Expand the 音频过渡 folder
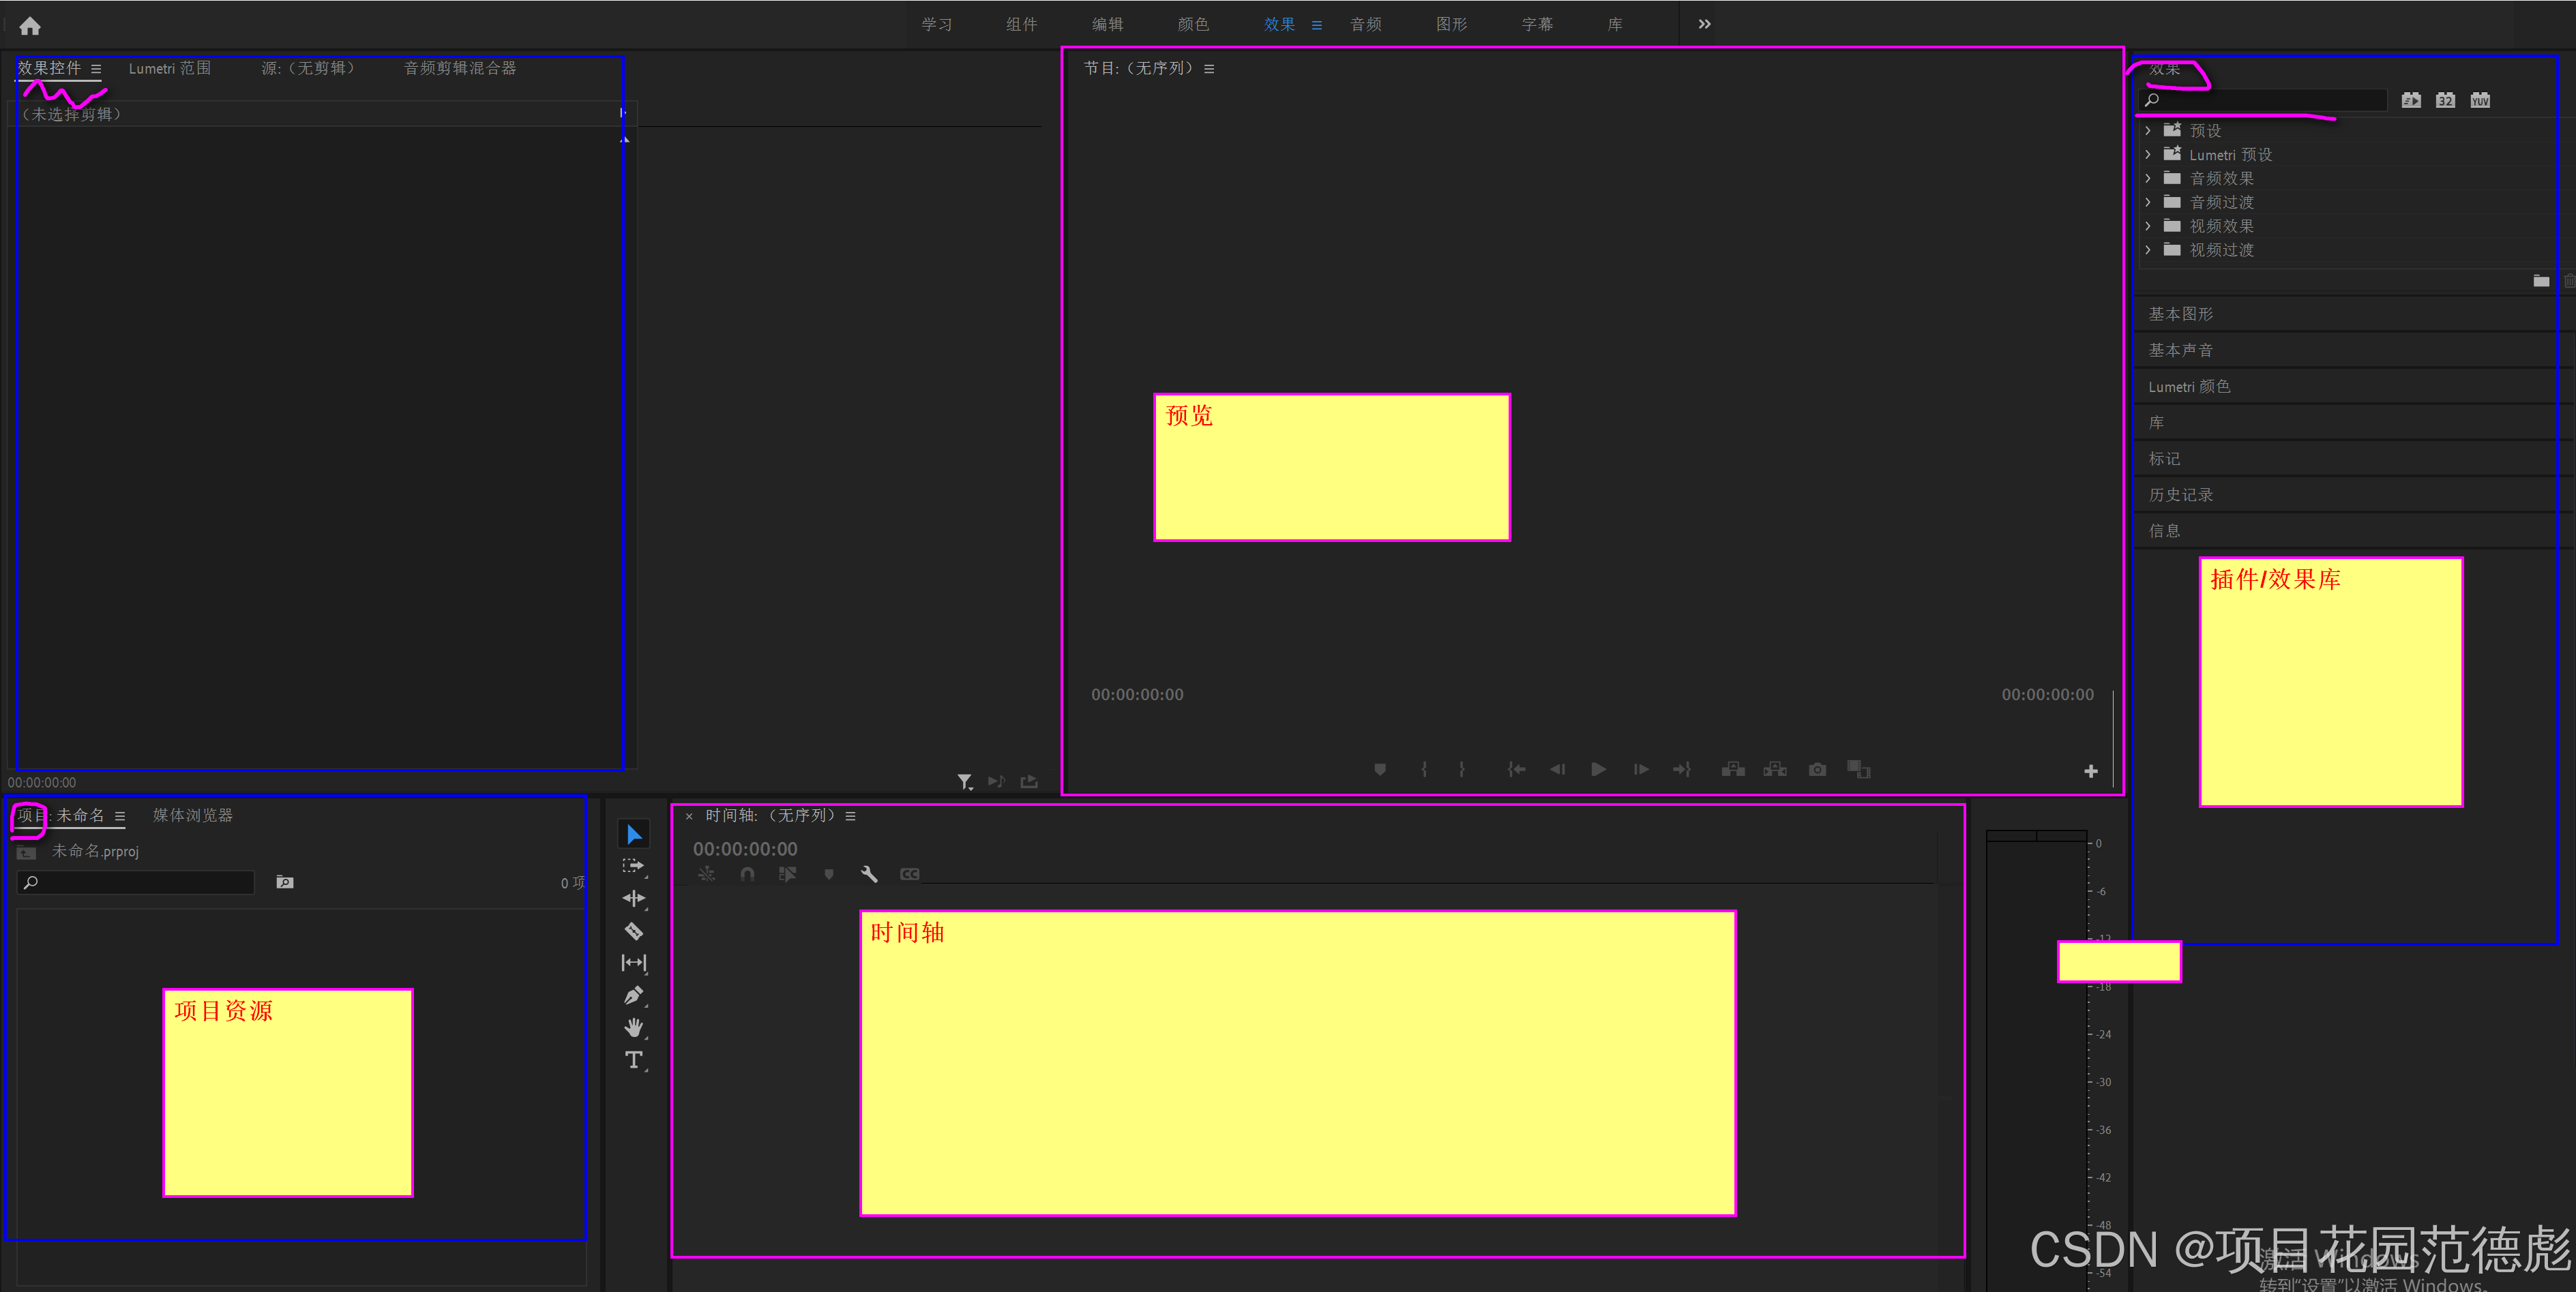This screenshot has width=2576, height=1292. coord(2148,202)
